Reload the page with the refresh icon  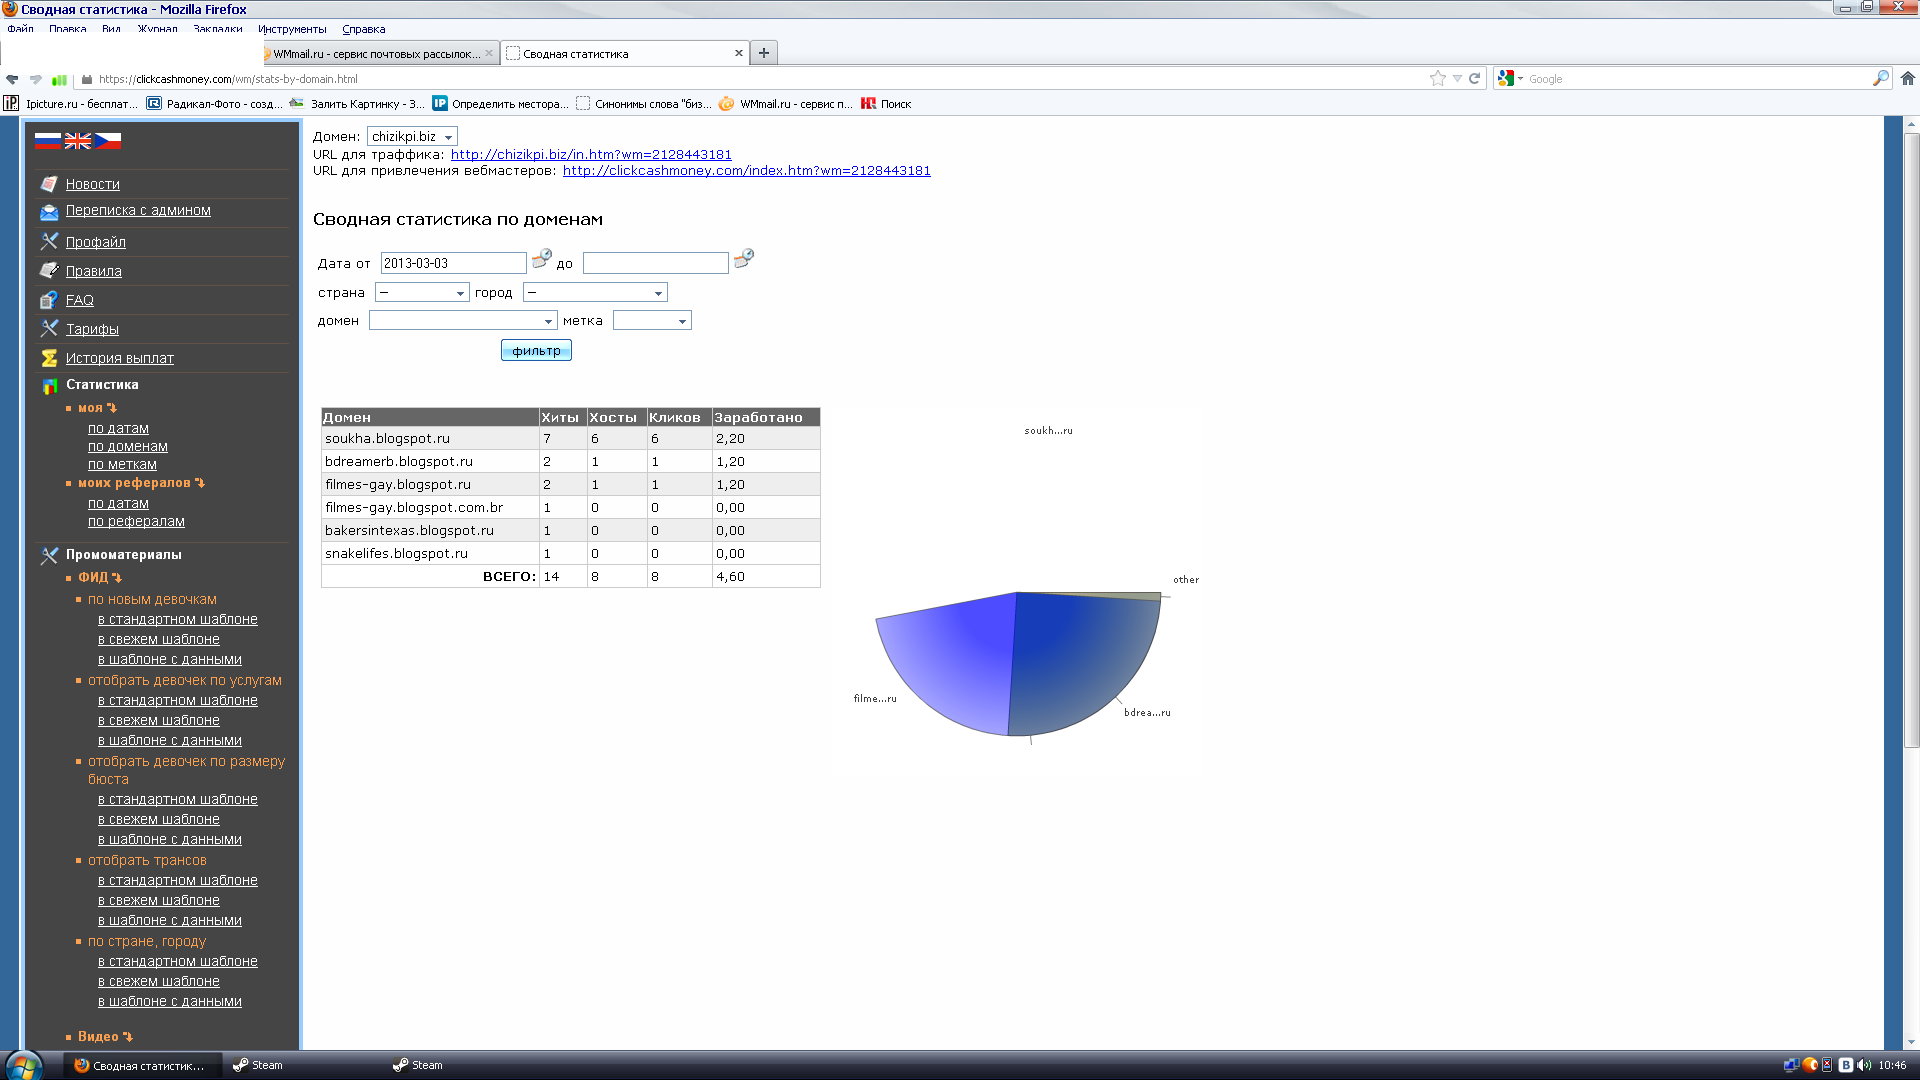pos(1474,78)
